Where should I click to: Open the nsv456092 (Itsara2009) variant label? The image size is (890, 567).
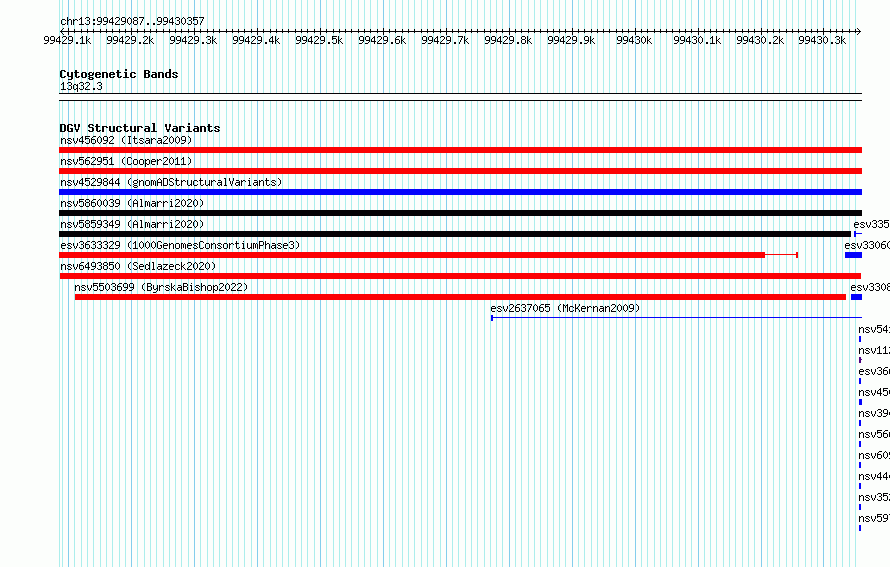point(126,140)
